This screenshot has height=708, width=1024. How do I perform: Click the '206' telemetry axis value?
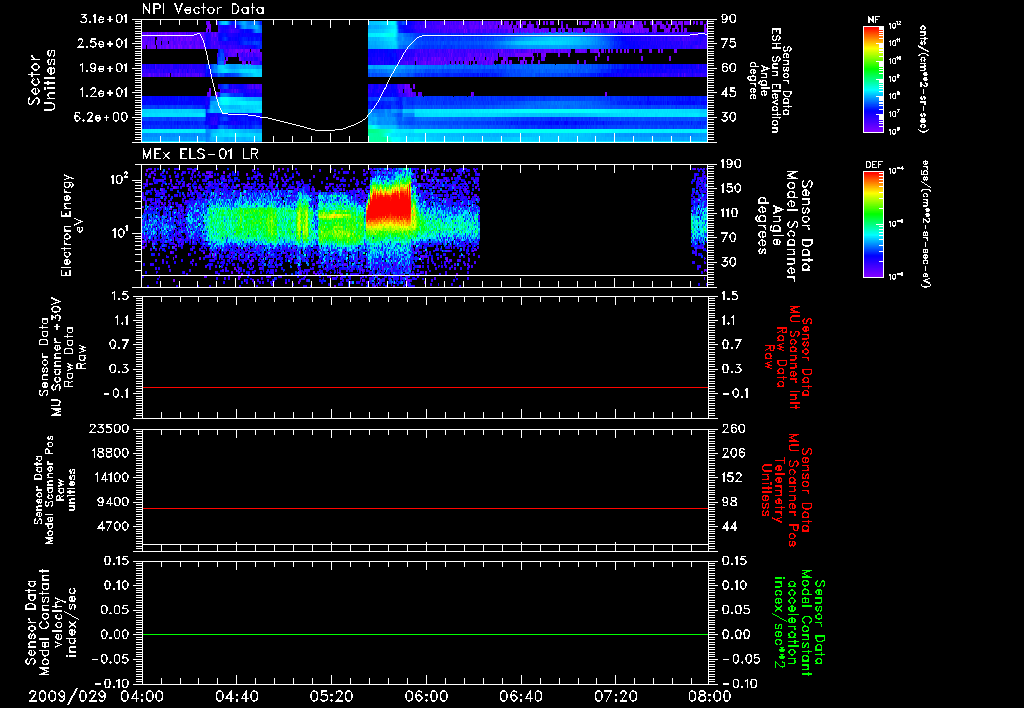coord(733,453)
